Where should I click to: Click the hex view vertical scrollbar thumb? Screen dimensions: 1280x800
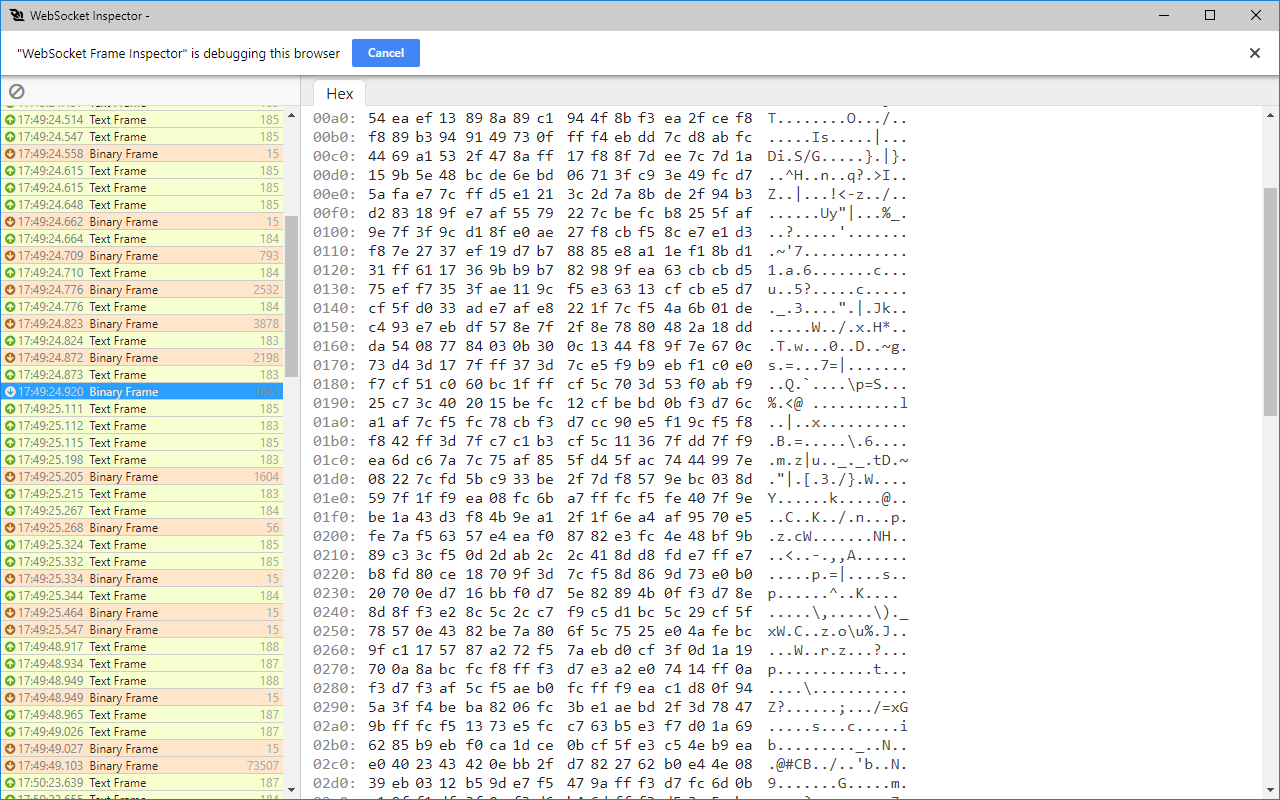click(x=1271, y=301)
